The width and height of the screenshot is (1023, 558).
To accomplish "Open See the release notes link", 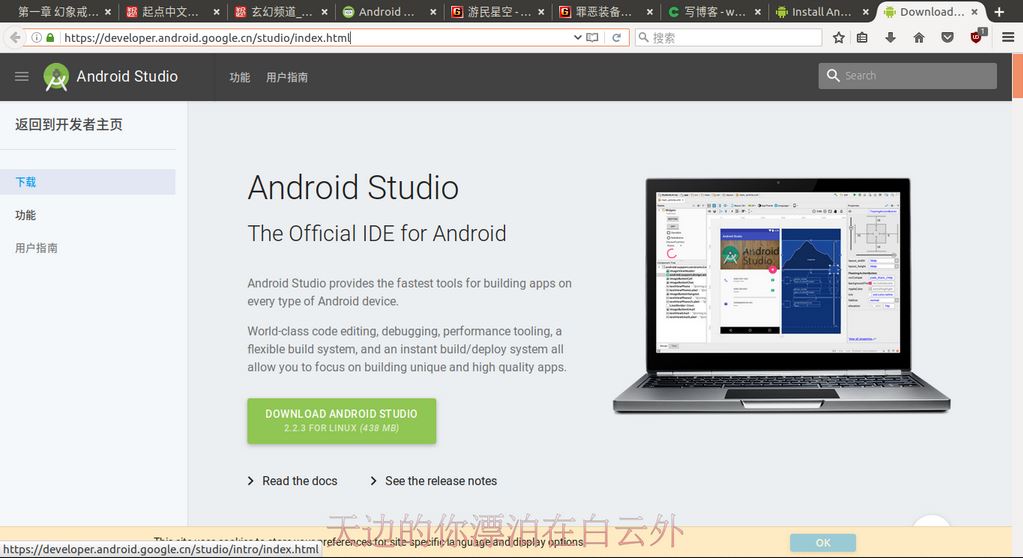I will click(x=441, y=481).
